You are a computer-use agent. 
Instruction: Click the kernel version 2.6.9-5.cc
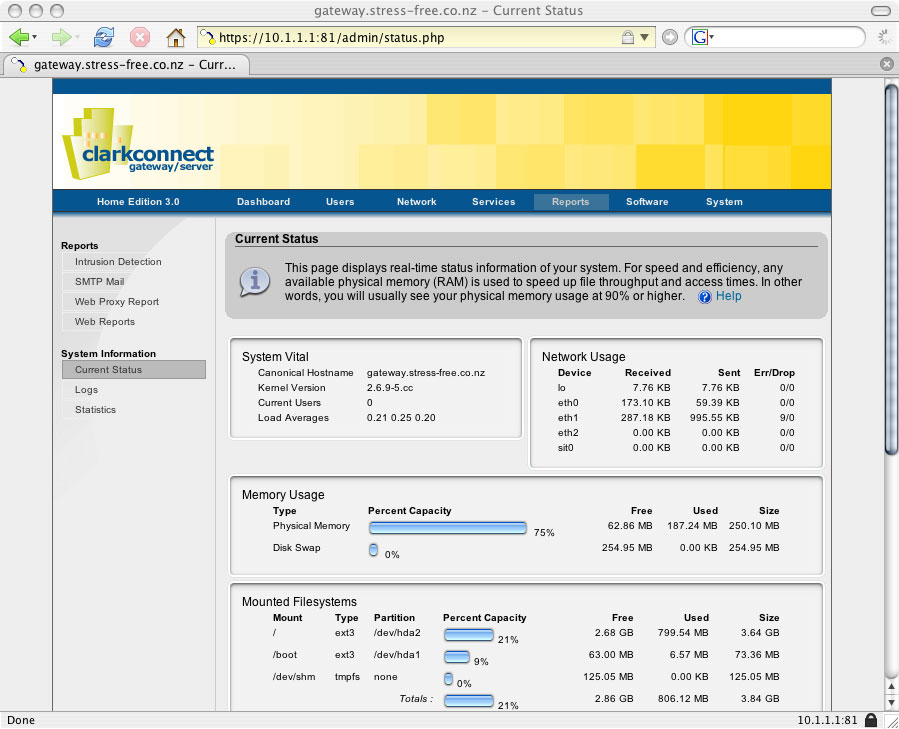point(390,388)
